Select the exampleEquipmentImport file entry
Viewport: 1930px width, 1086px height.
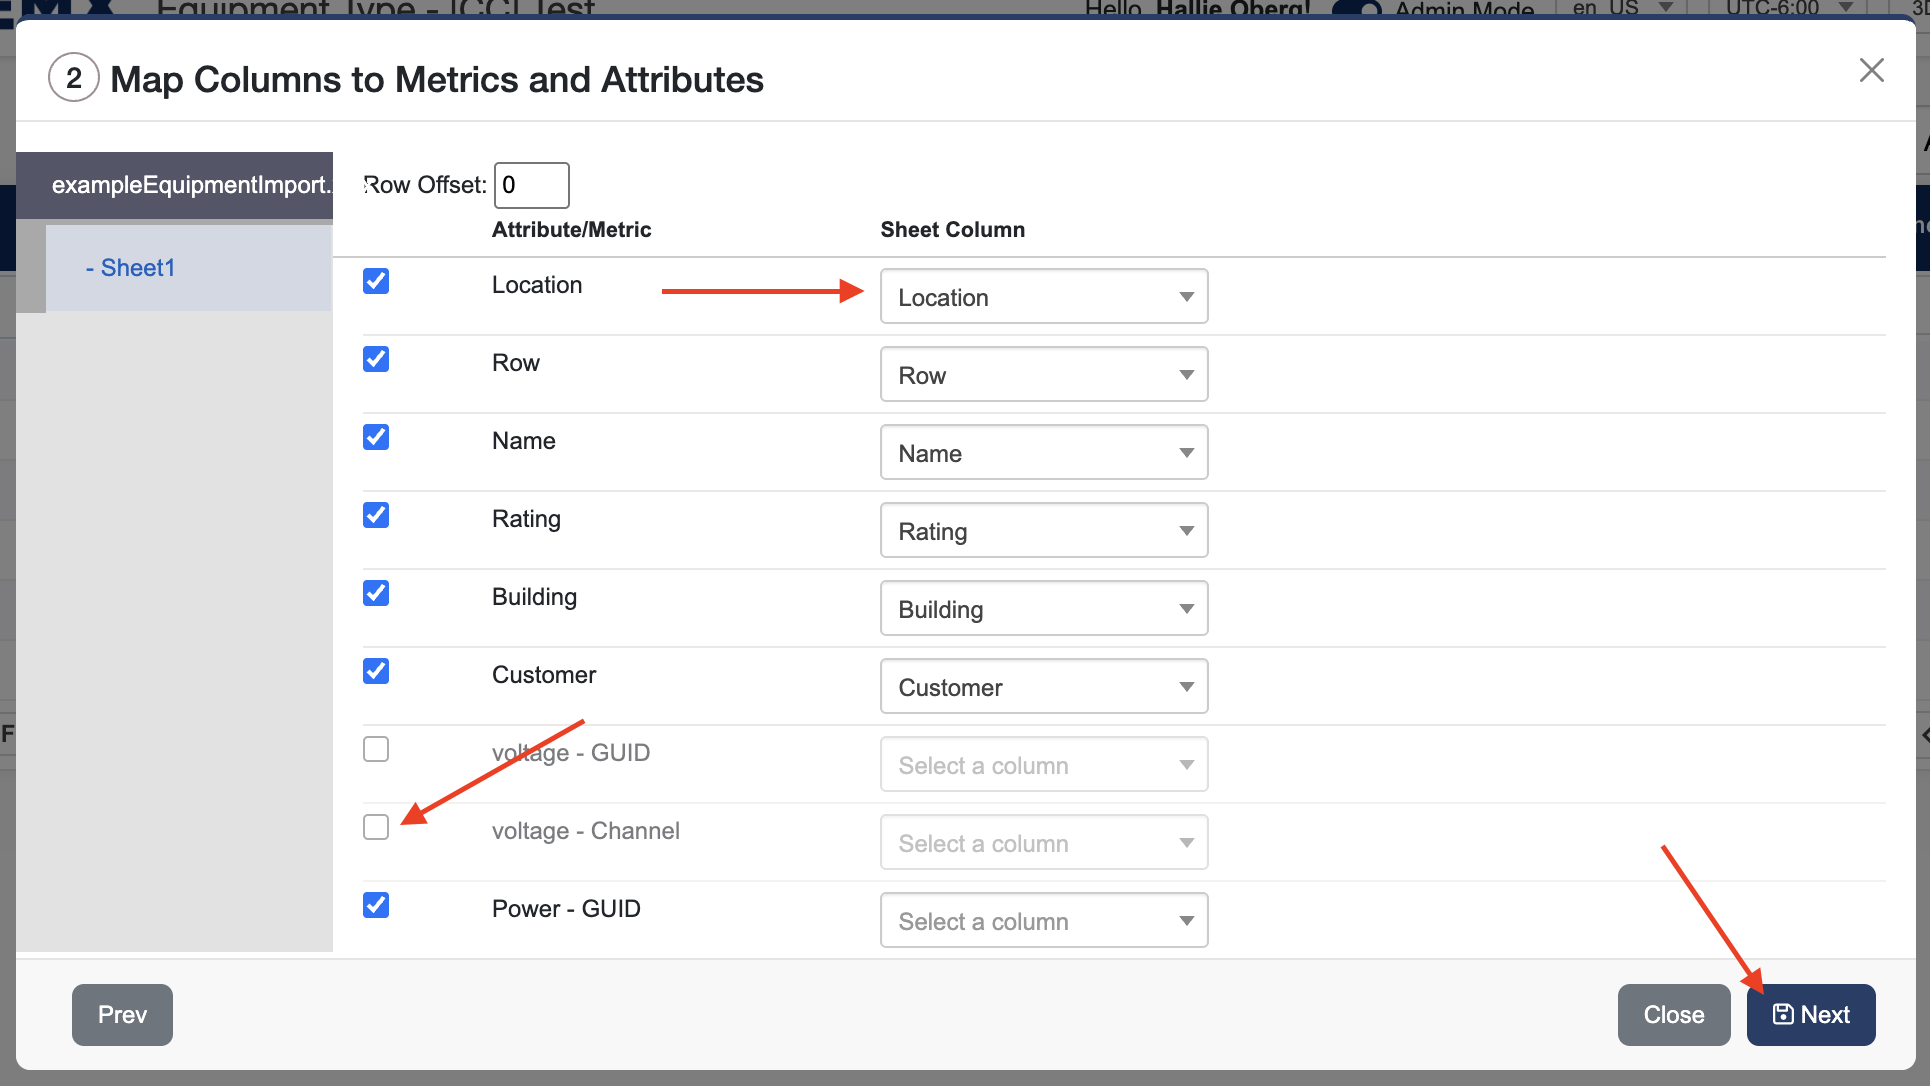[x=189, y=185]
